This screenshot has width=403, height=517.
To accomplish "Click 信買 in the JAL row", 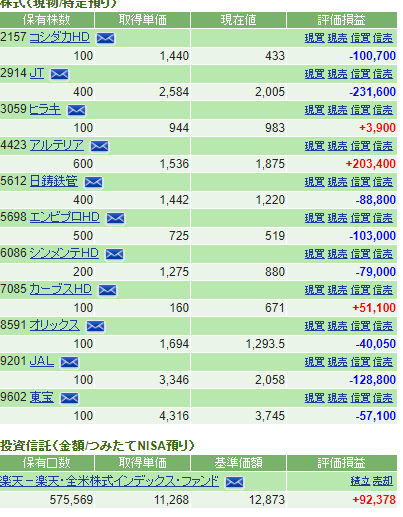I will [x=360, y=362].
